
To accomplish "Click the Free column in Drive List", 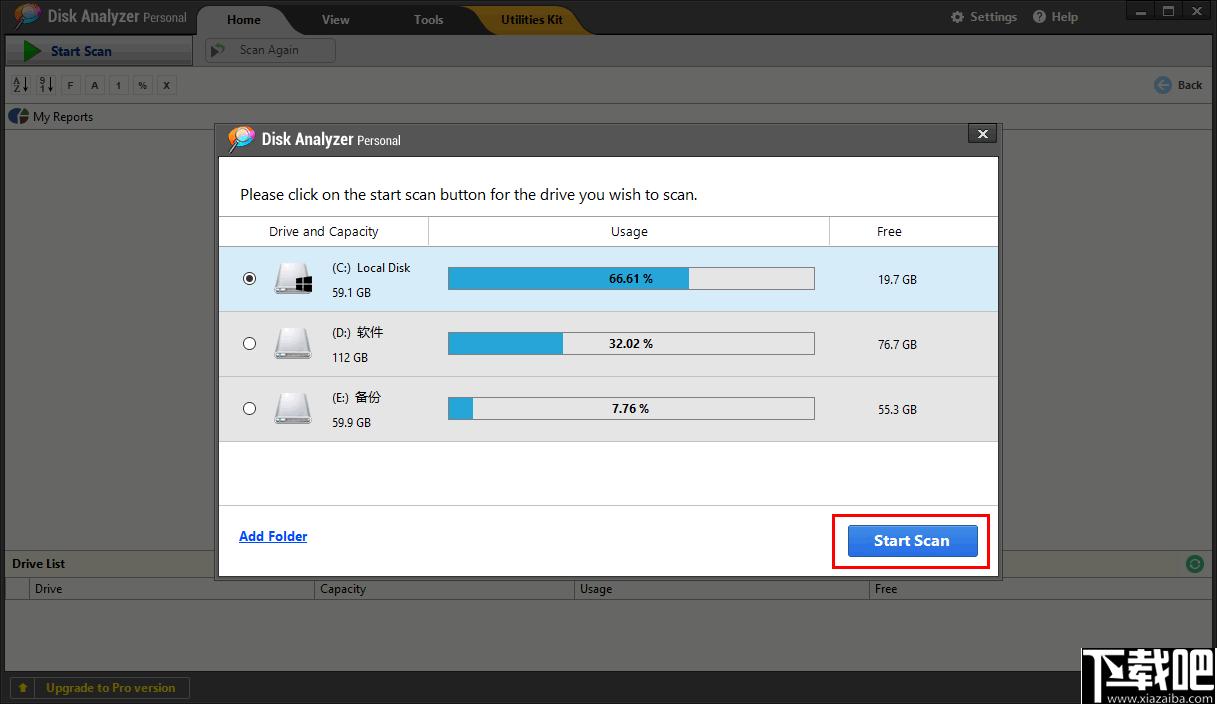I will tap(1040, 589).
